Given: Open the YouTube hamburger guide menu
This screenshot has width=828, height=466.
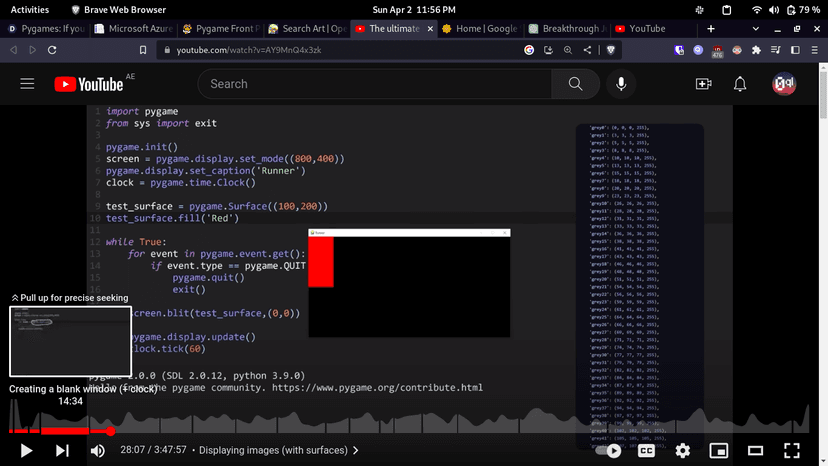Looking at the screenshot, I should 27,85.
